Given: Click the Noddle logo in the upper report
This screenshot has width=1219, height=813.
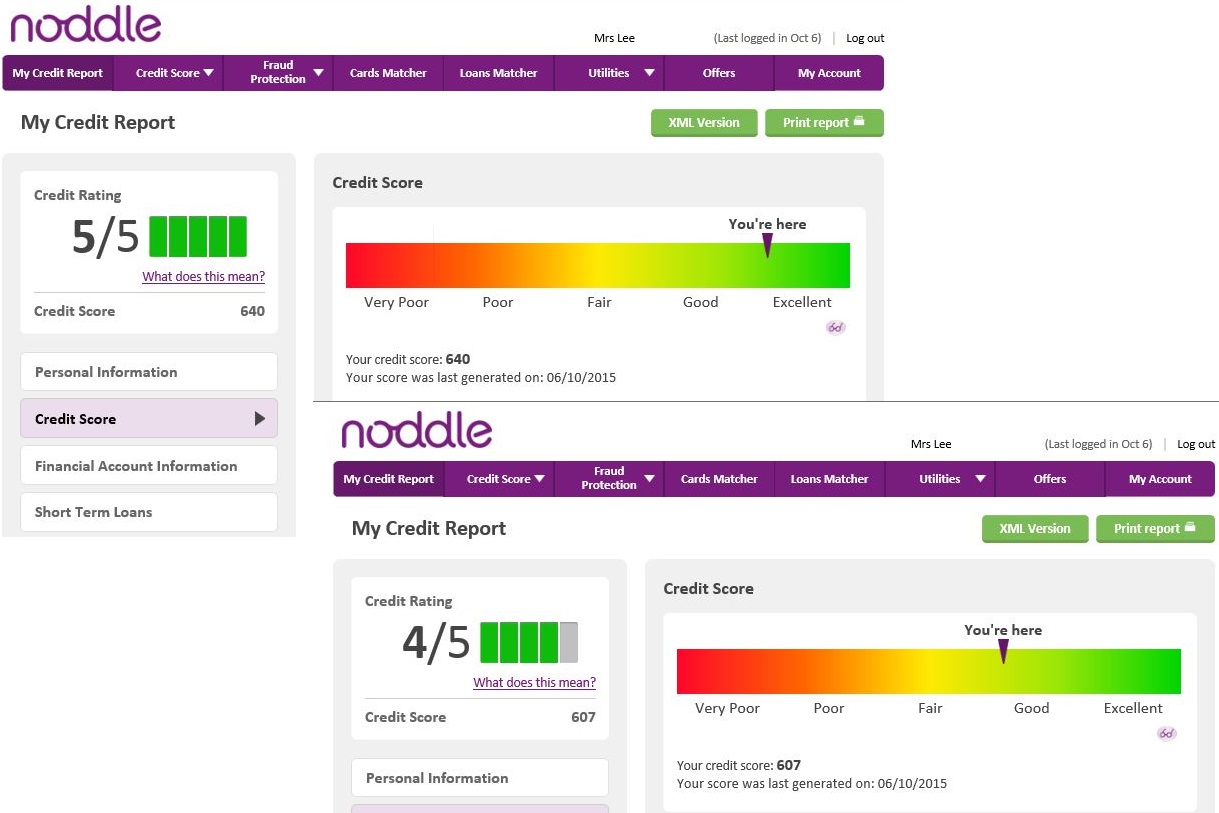Looking at the screenshot, I should [86, 24].
